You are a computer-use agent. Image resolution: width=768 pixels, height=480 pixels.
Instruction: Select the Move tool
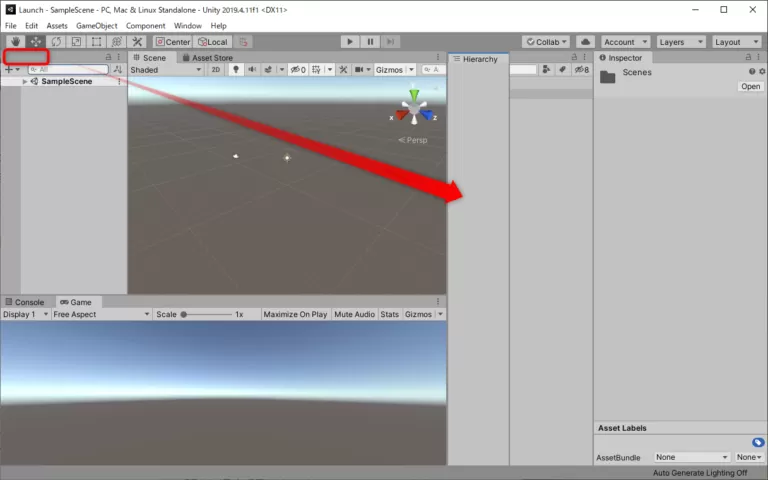click(x=36, y=42)
